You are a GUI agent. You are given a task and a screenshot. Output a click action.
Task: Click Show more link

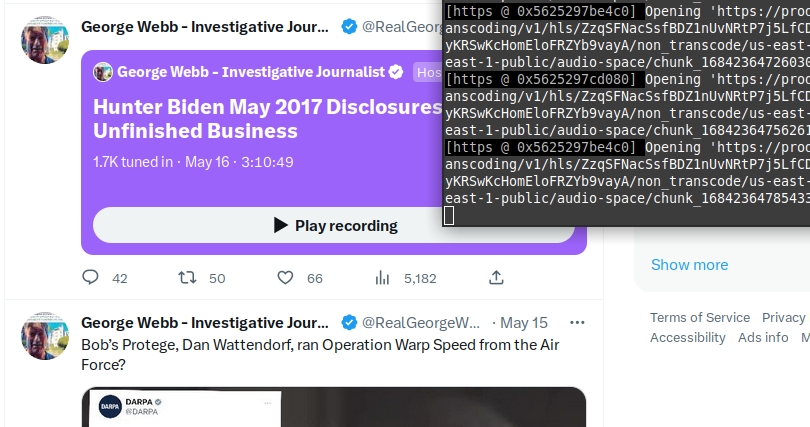(689, 265)
